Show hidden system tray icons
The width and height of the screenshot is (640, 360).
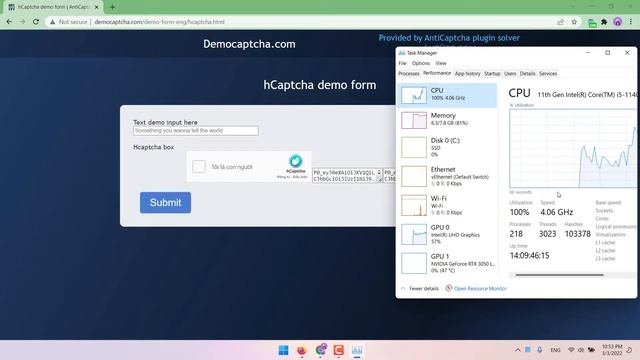coord(518,350)
